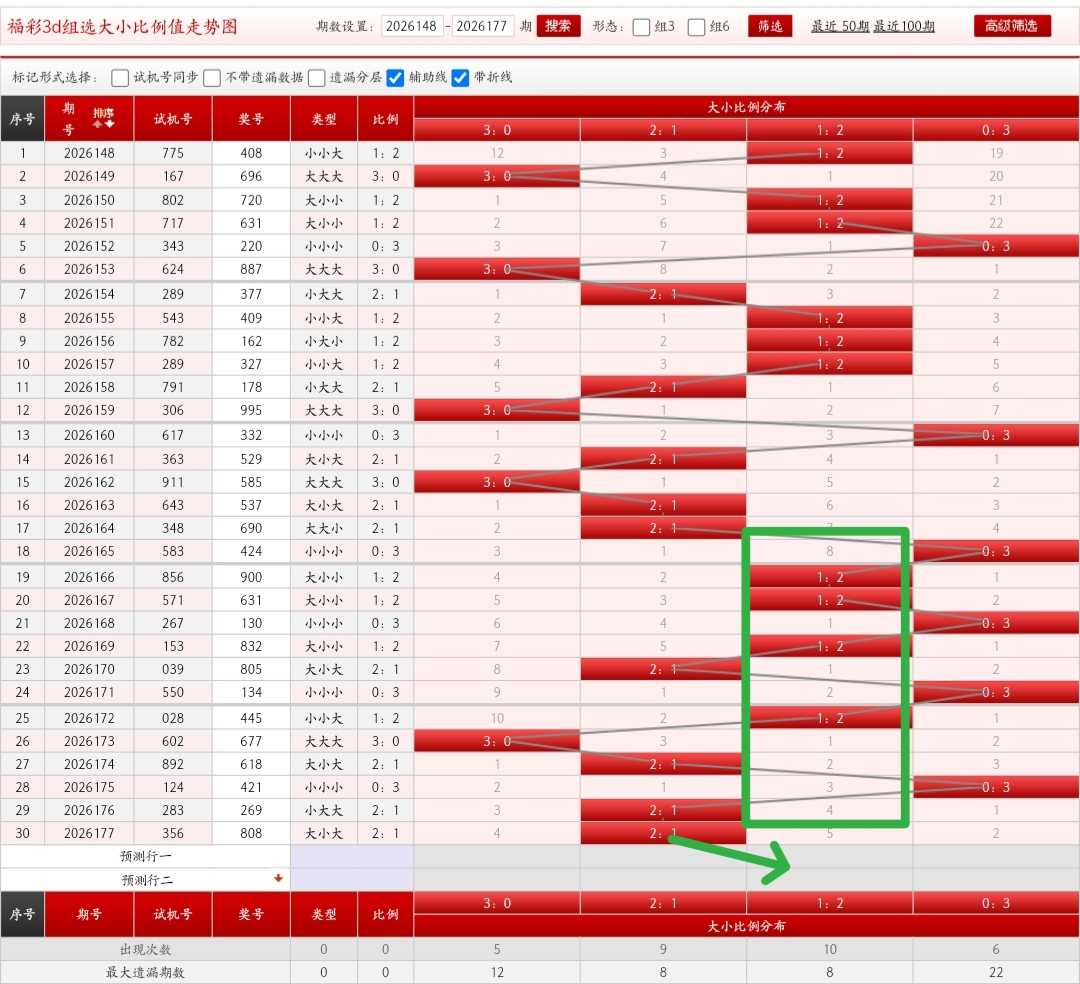Select the red 1:2 cell in row 2026166

829,577
